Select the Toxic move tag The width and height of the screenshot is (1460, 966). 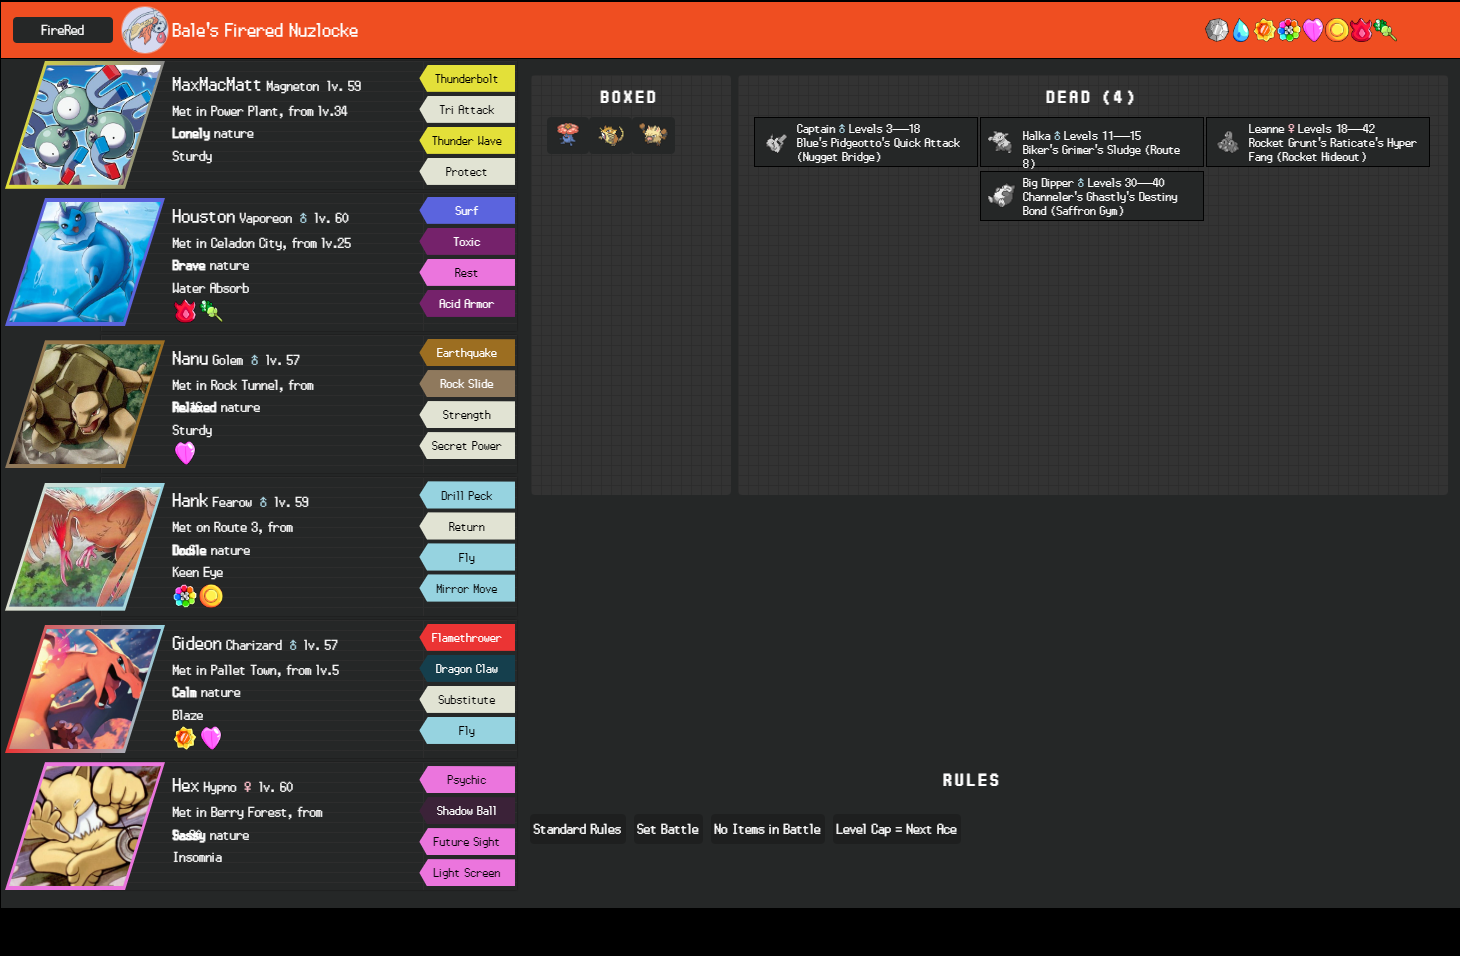coord(467,242)
